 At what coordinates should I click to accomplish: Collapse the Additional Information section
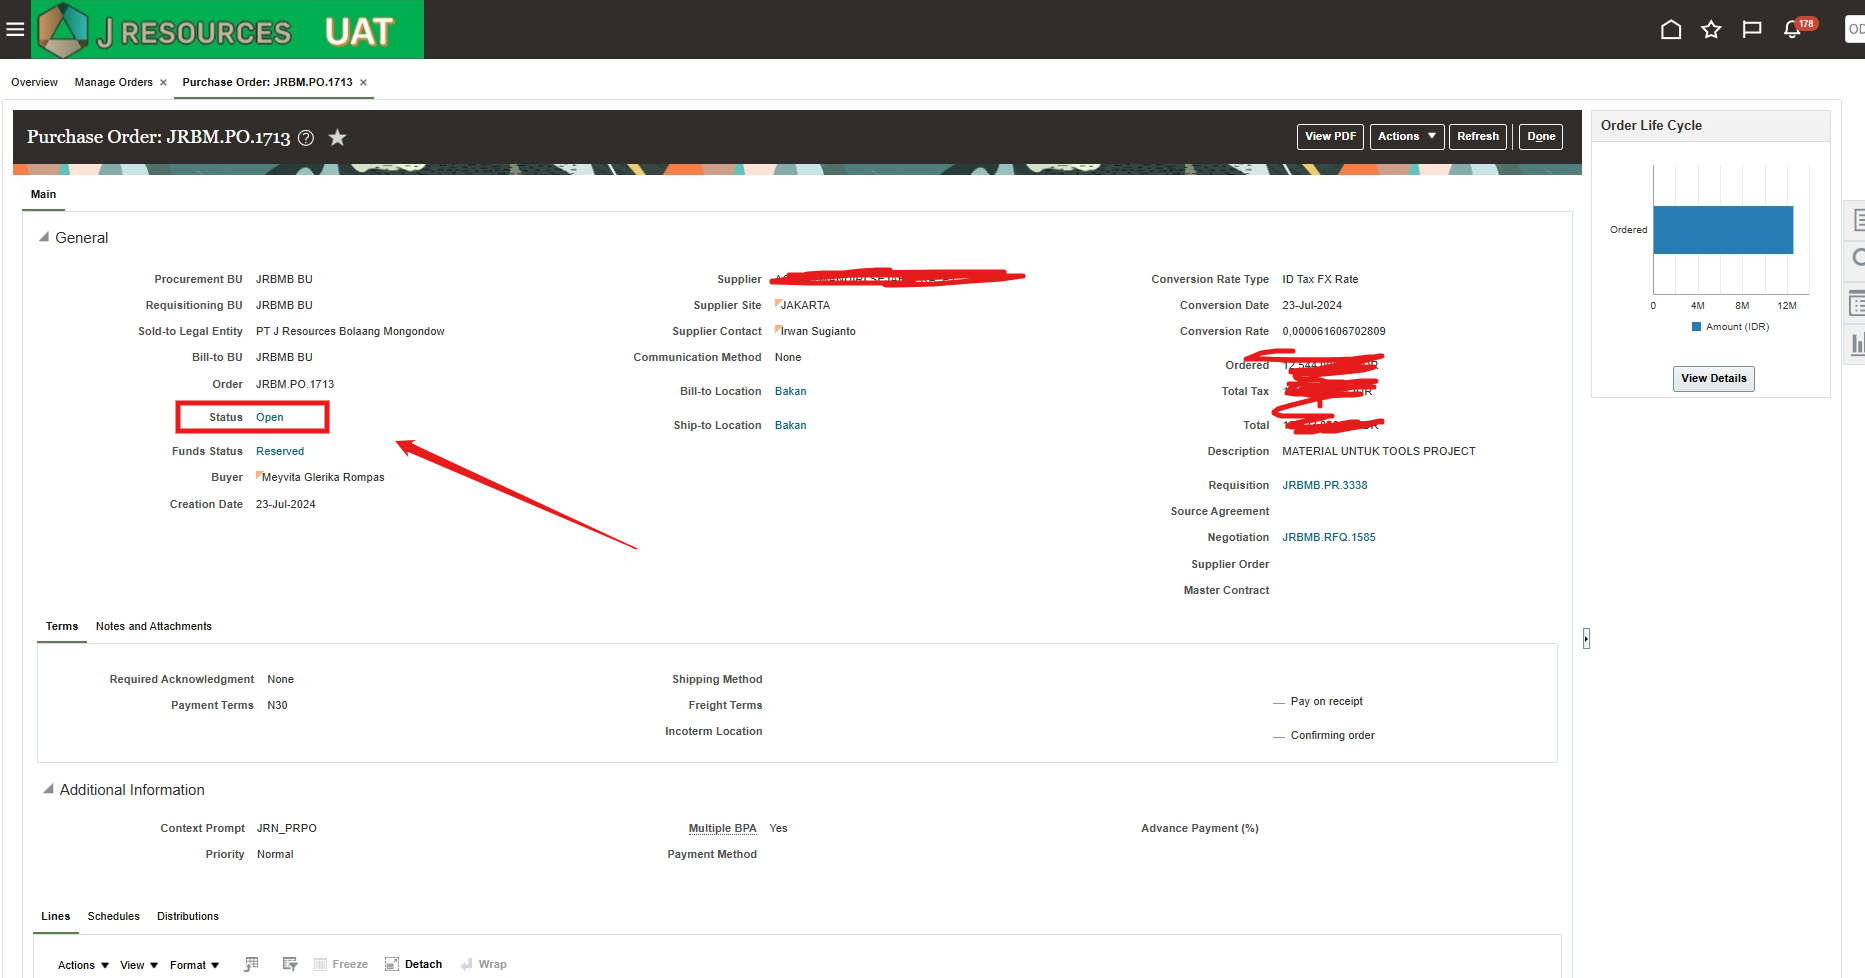[47, 789]
